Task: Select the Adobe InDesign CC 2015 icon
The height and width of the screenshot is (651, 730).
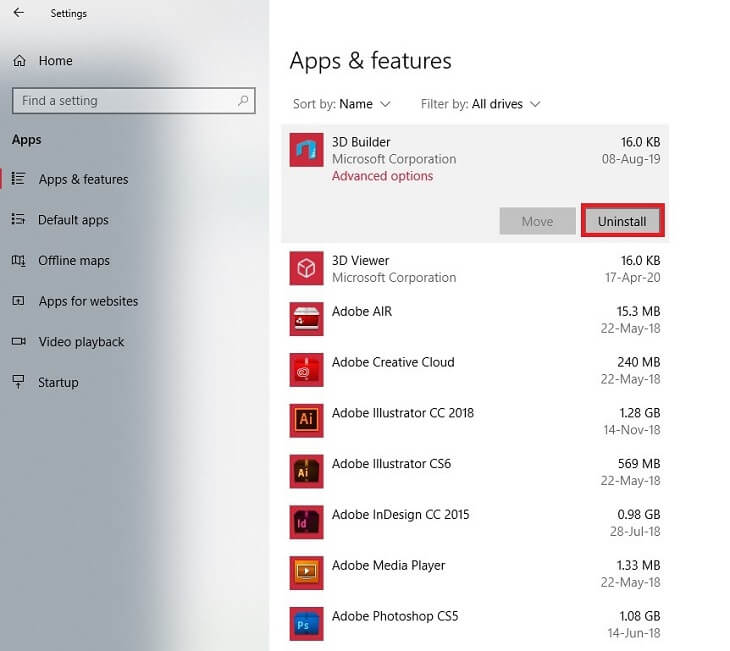Action: 305,522
